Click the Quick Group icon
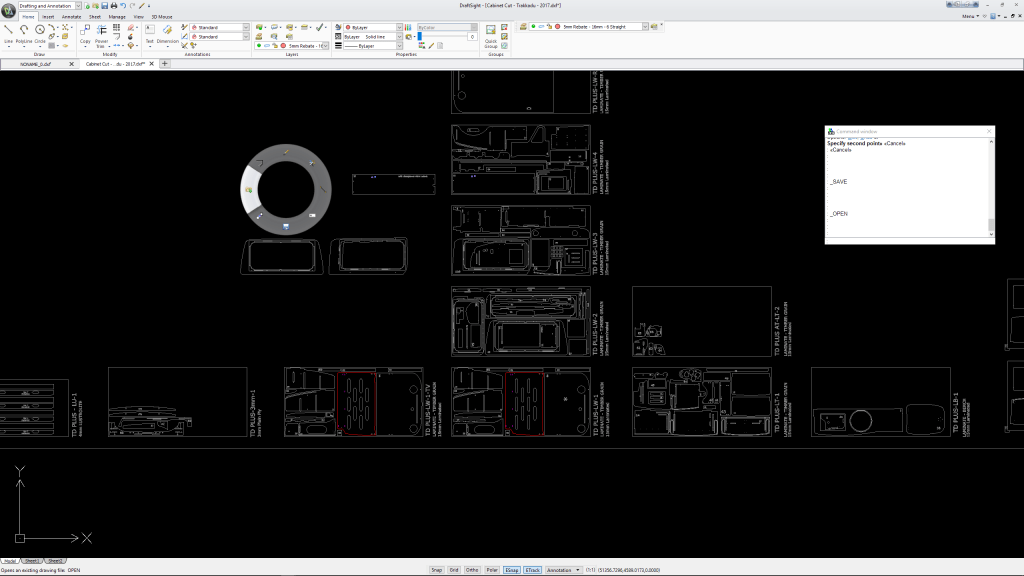1024x576 pixels. click(491, 31)
